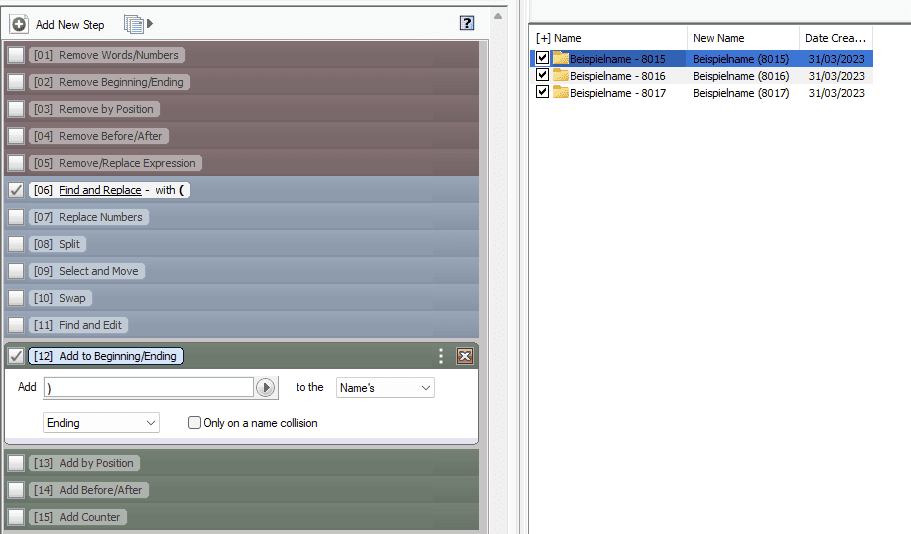
Task: Enable step 08 Split checkbox
Action: [16, 244]
